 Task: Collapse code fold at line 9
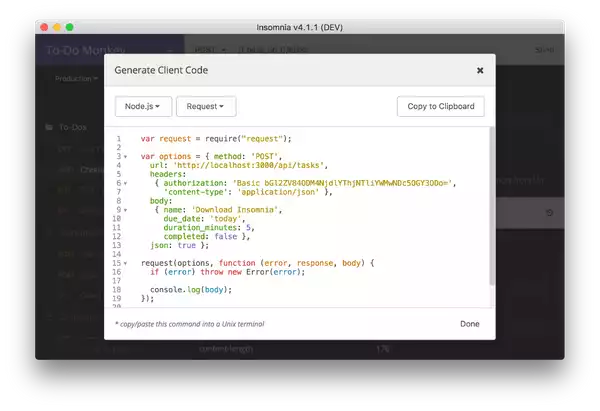click(x=126, y=210)
